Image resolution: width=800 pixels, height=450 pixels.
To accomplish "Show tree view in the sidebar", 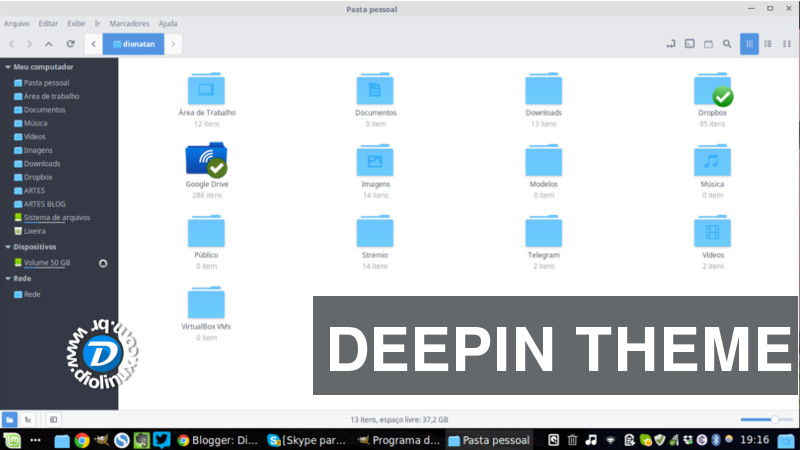I will (28, 419).
